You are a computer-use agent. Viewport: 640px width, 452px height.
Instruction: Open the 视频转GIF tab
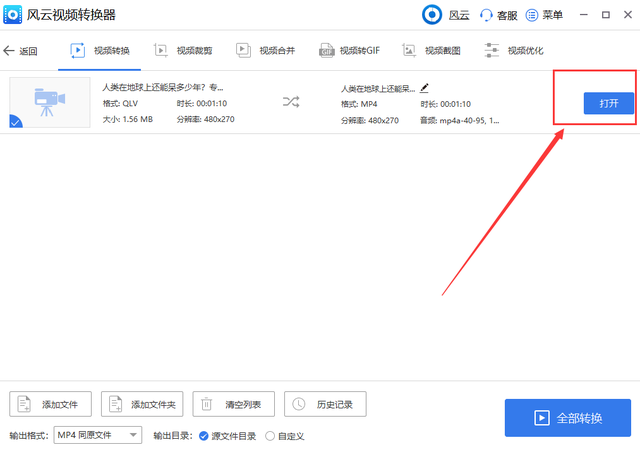coord(349,51)
